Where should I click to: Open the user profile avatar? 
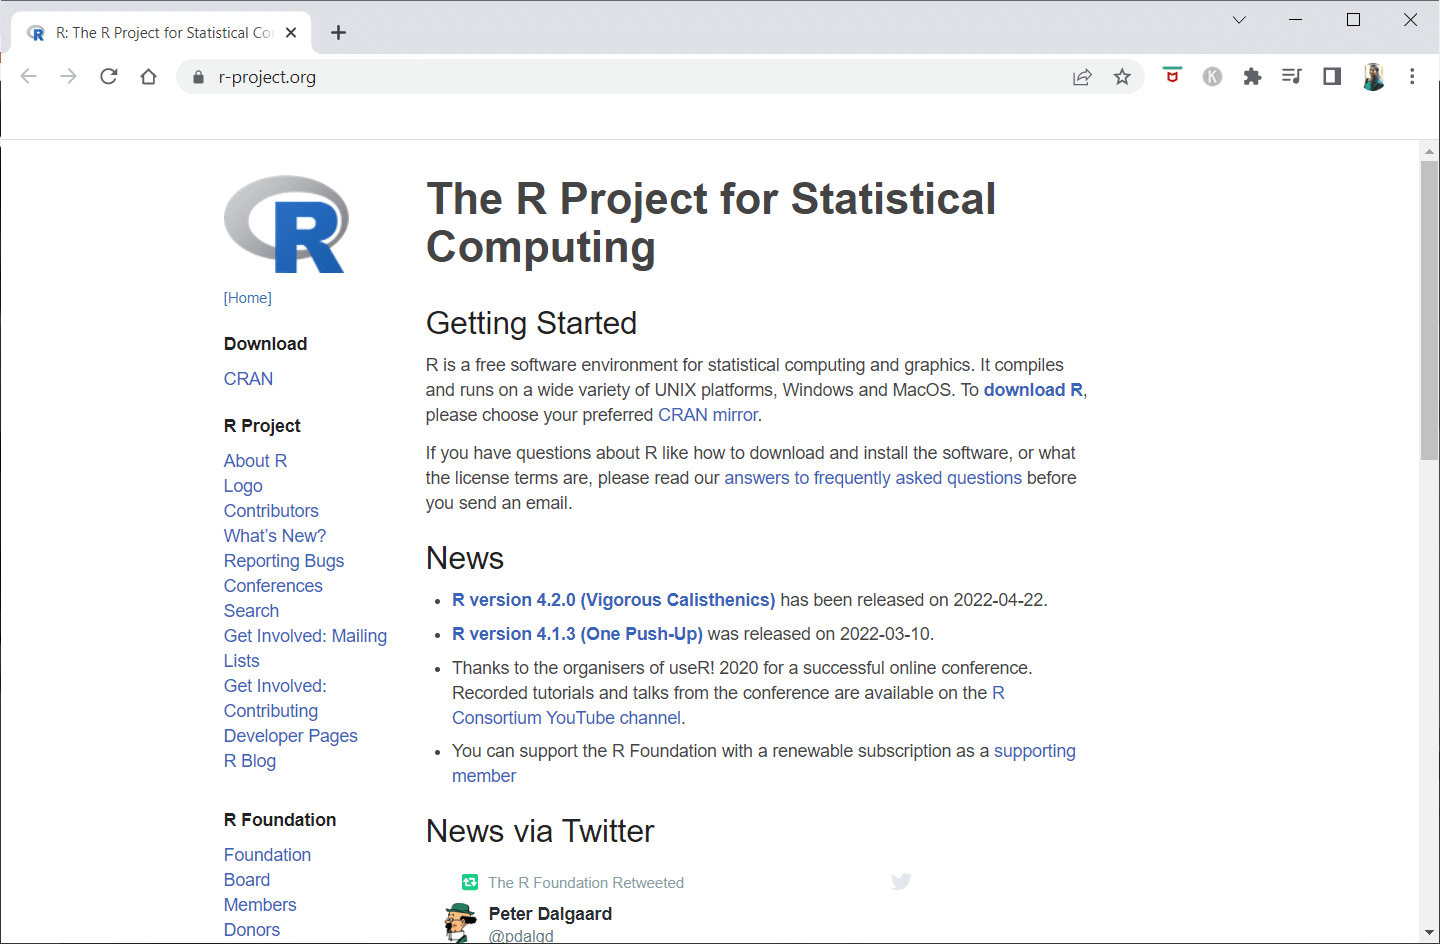pos(1373,77)
